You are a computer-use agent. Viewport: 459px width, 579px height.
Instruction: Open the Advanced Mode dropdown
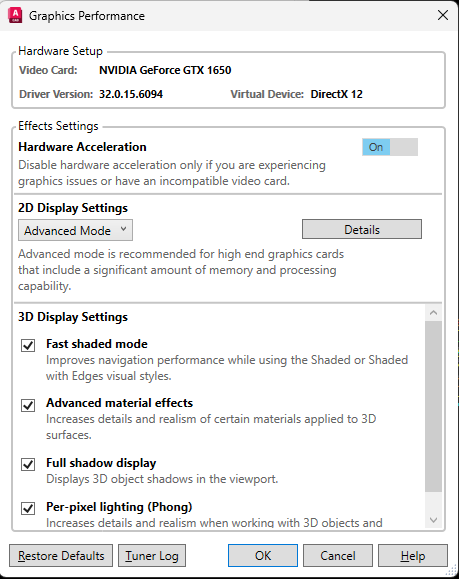[x=75, y=230]
